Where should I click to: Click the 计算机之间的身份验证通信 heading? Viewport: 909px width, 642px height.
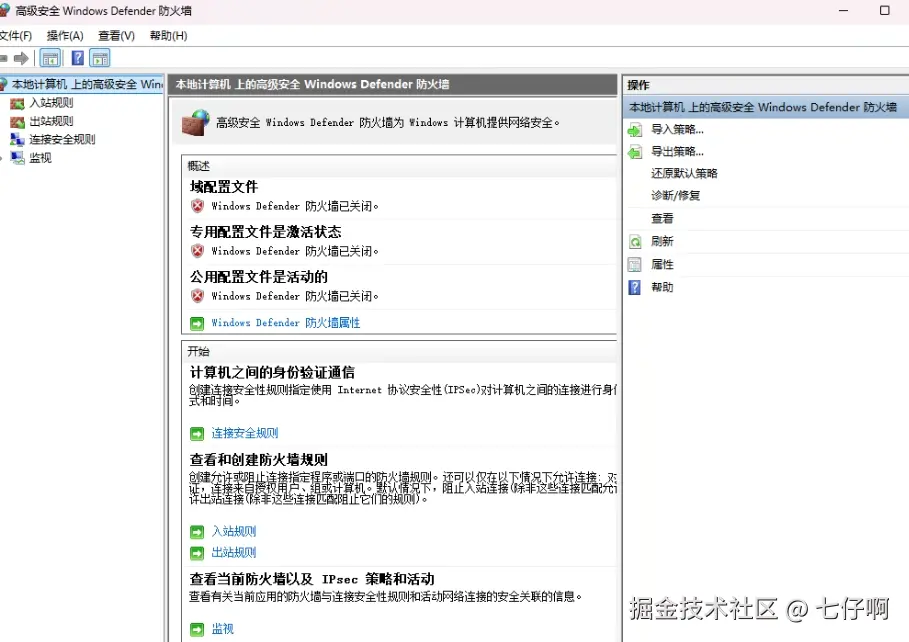pyautogui.click(x=272, y=372)
